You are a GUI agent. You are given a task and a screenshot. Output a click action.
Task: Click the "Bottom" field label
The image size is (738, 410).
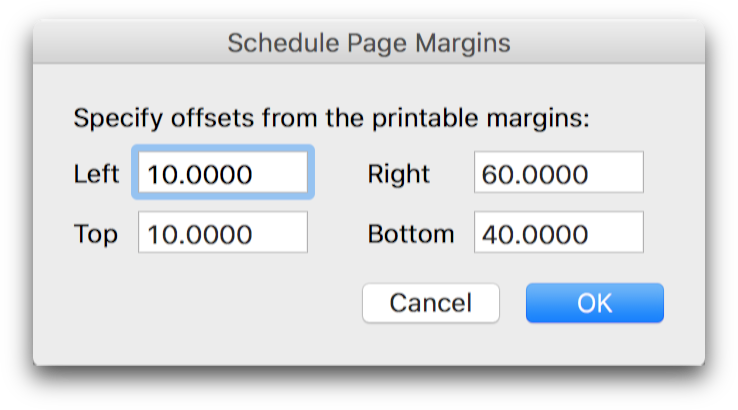pyautogui.click(x=411, y=234)
